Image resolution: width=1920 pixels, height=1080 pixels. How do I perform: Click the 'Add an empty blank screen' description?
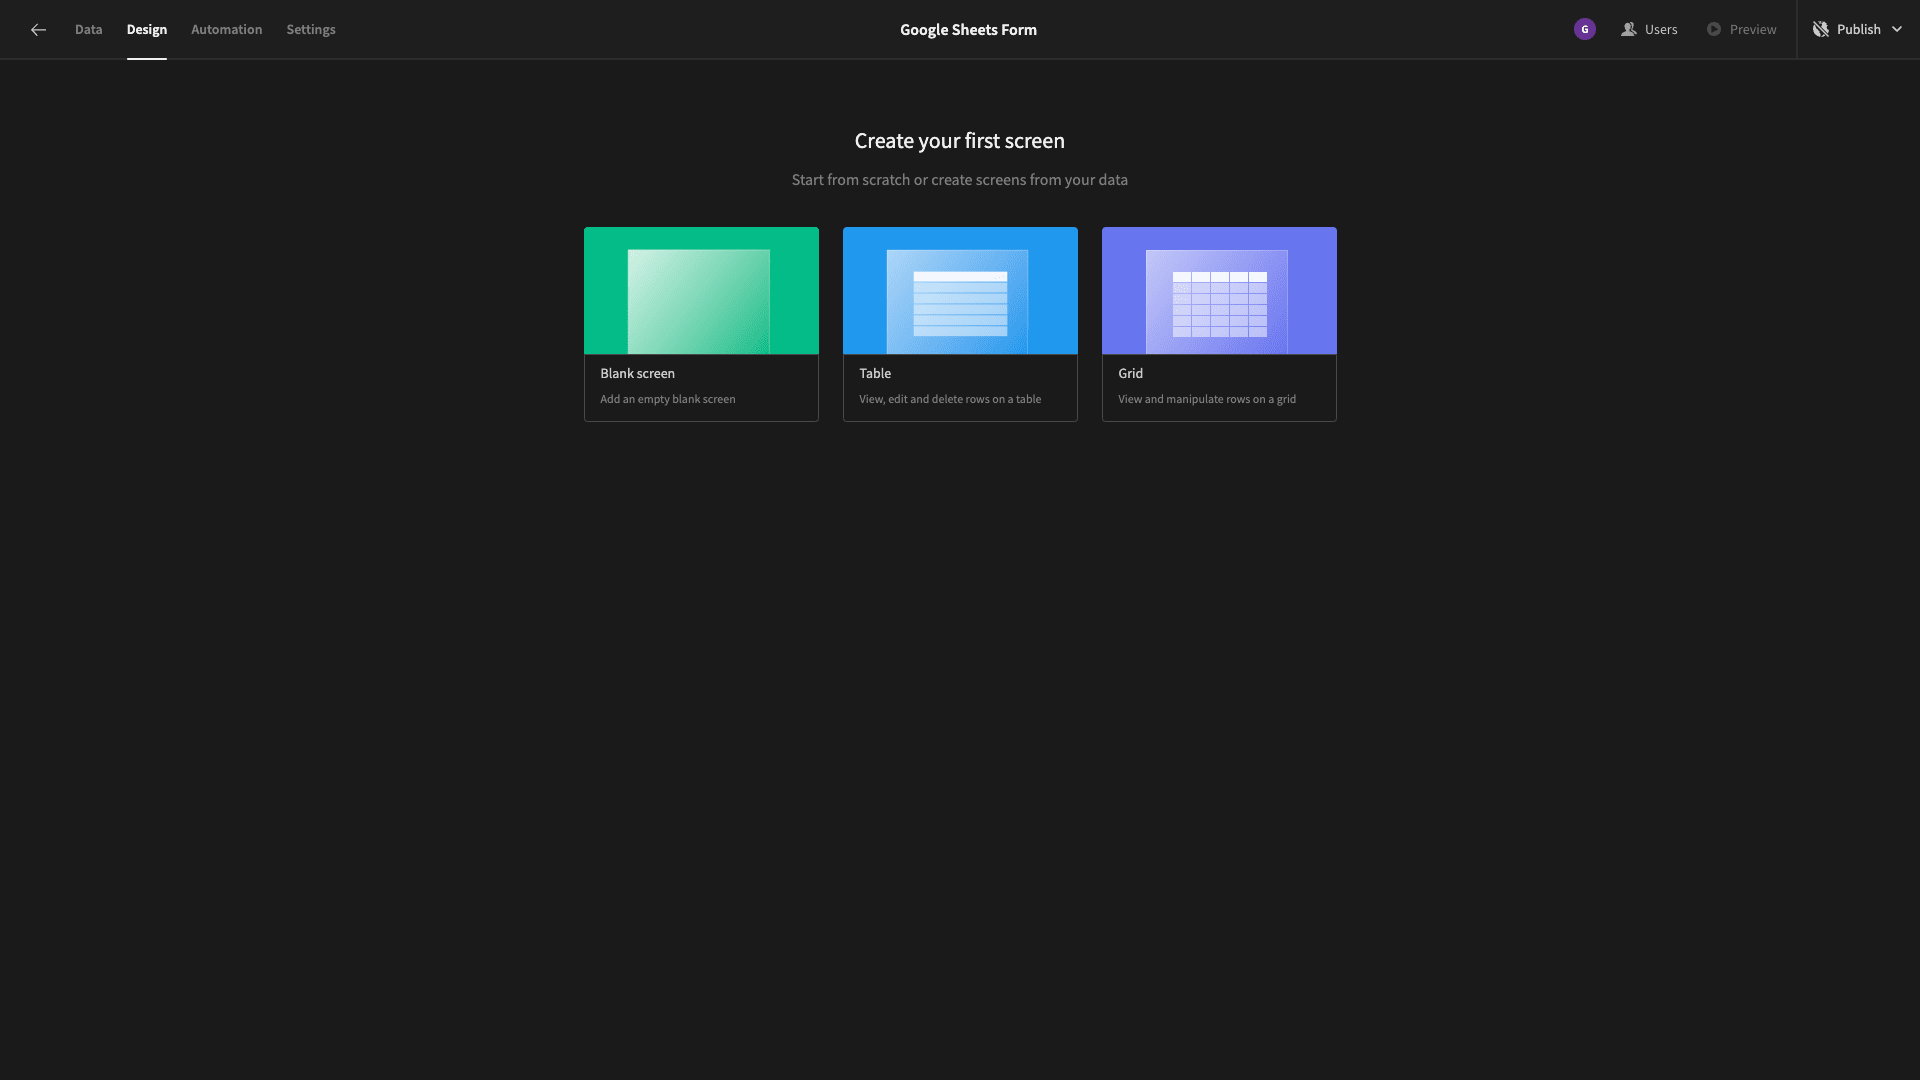(667, 398)
